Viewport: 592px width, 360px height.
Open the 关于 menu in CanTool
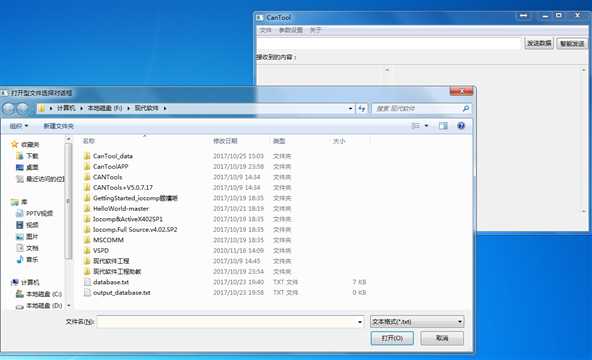[x=315, y=30]
